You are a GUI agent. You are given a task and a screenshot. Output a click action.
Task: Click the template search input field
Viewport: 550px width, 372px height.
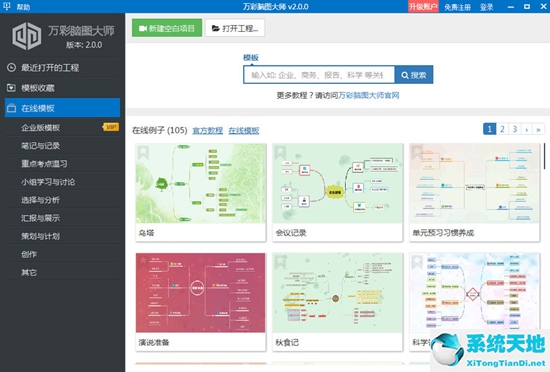(319, 75)
